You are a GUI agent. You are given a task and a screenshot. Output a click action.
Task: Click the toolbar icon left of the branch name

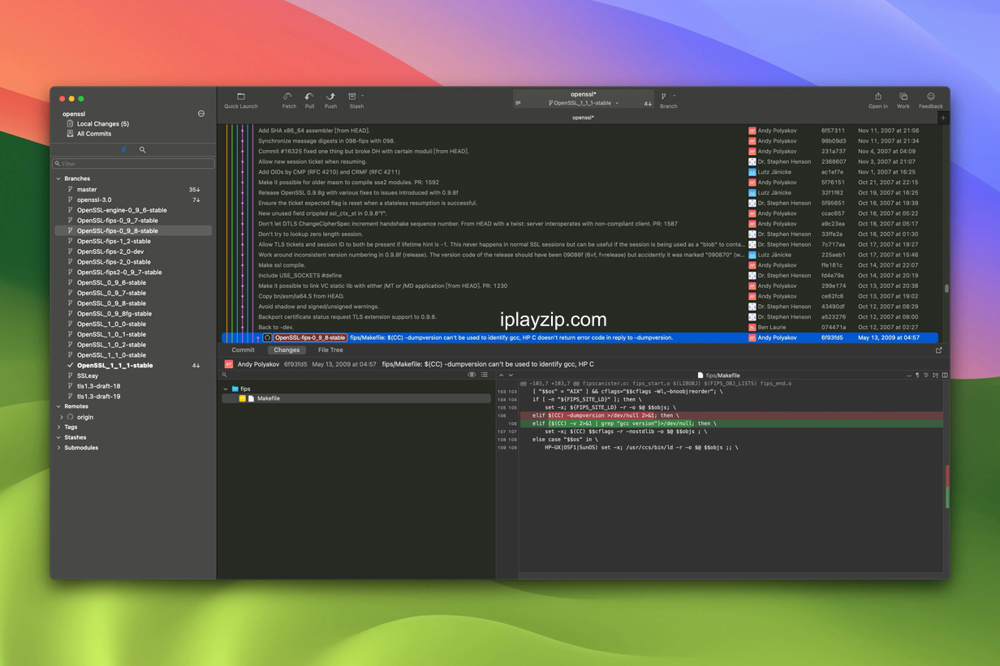(518, 103)
